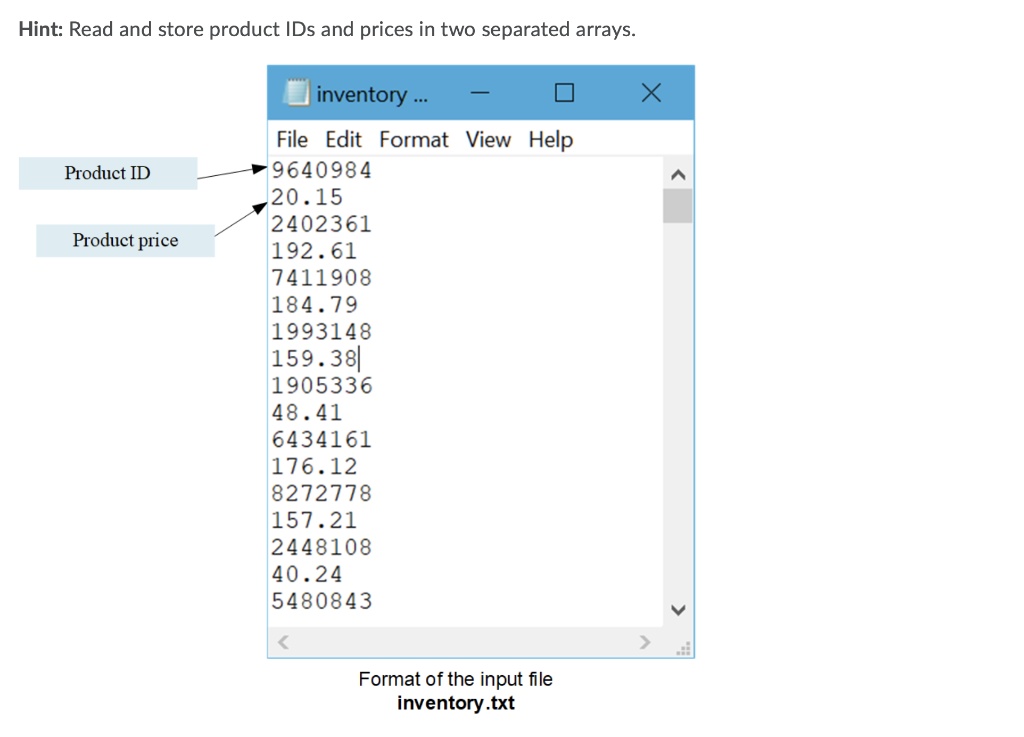Click the vertical scrollbar up arrow
The height and width of the screenshot is (737, 1024).
[678, 173]
